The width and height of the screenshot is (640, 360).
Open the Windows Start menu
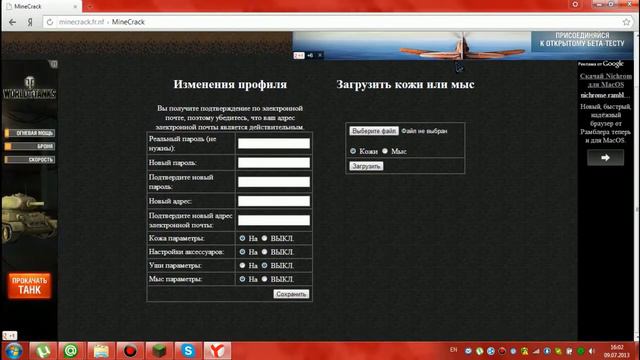(x=13, y=351)
